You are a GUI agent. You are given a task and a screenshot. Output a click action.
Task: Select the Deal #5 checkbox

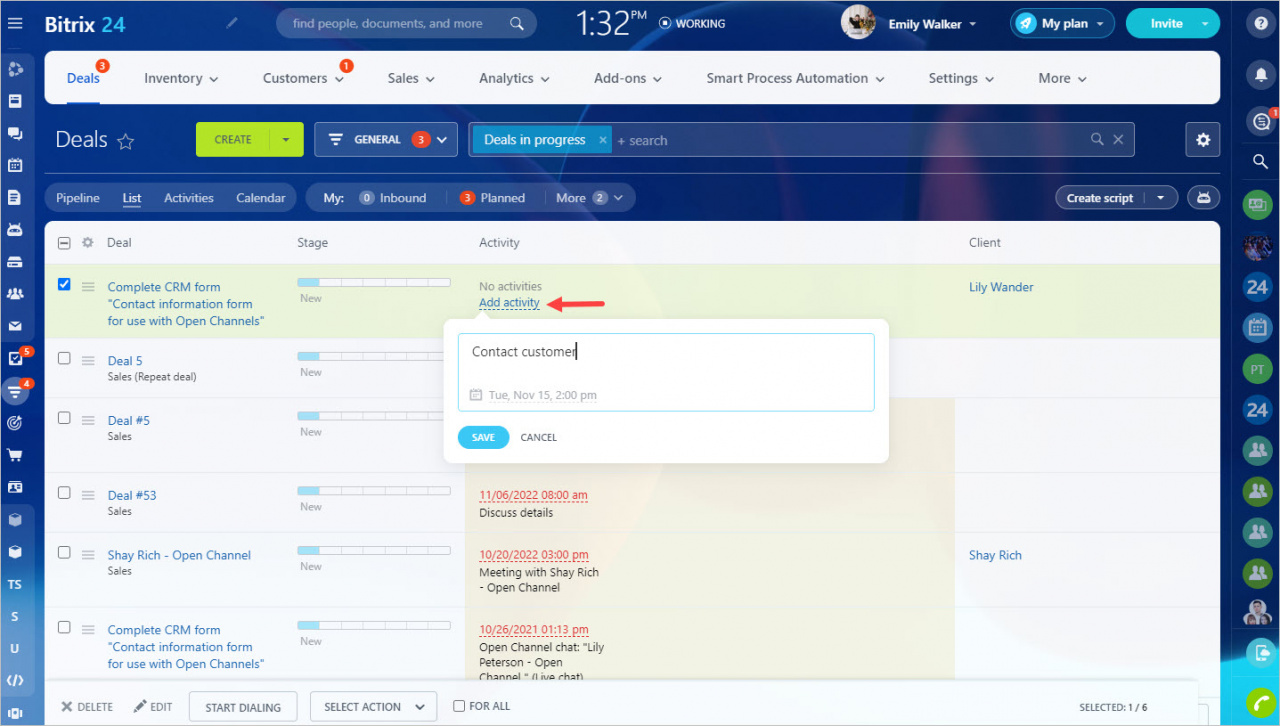(64, 418)
